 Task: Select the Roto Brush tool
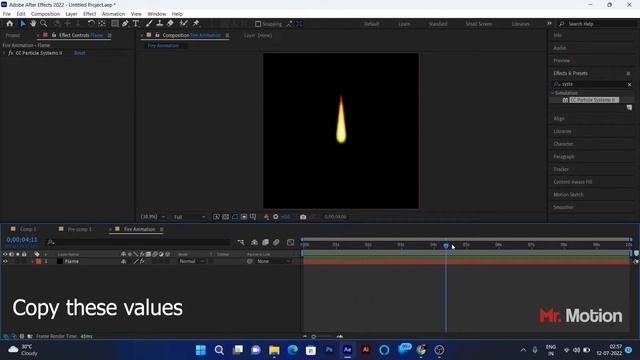pos(184,24)
